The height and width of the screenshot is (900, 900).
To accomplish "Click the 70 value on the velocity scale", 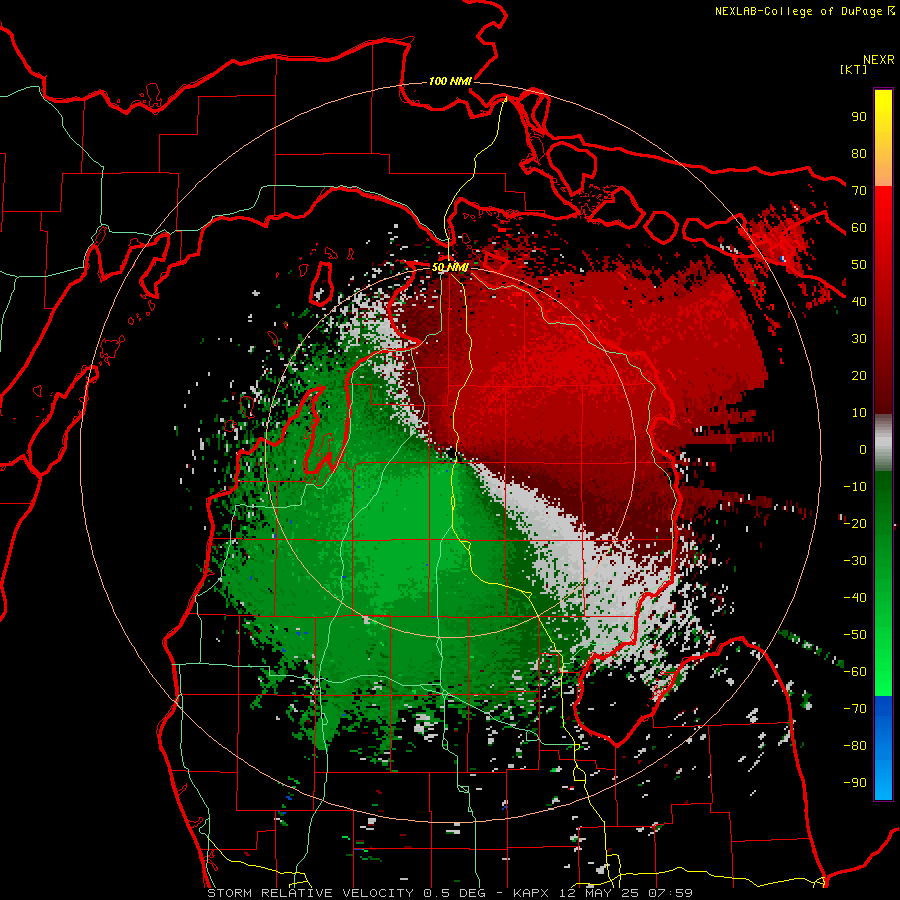I will click(x=859, y=191).
